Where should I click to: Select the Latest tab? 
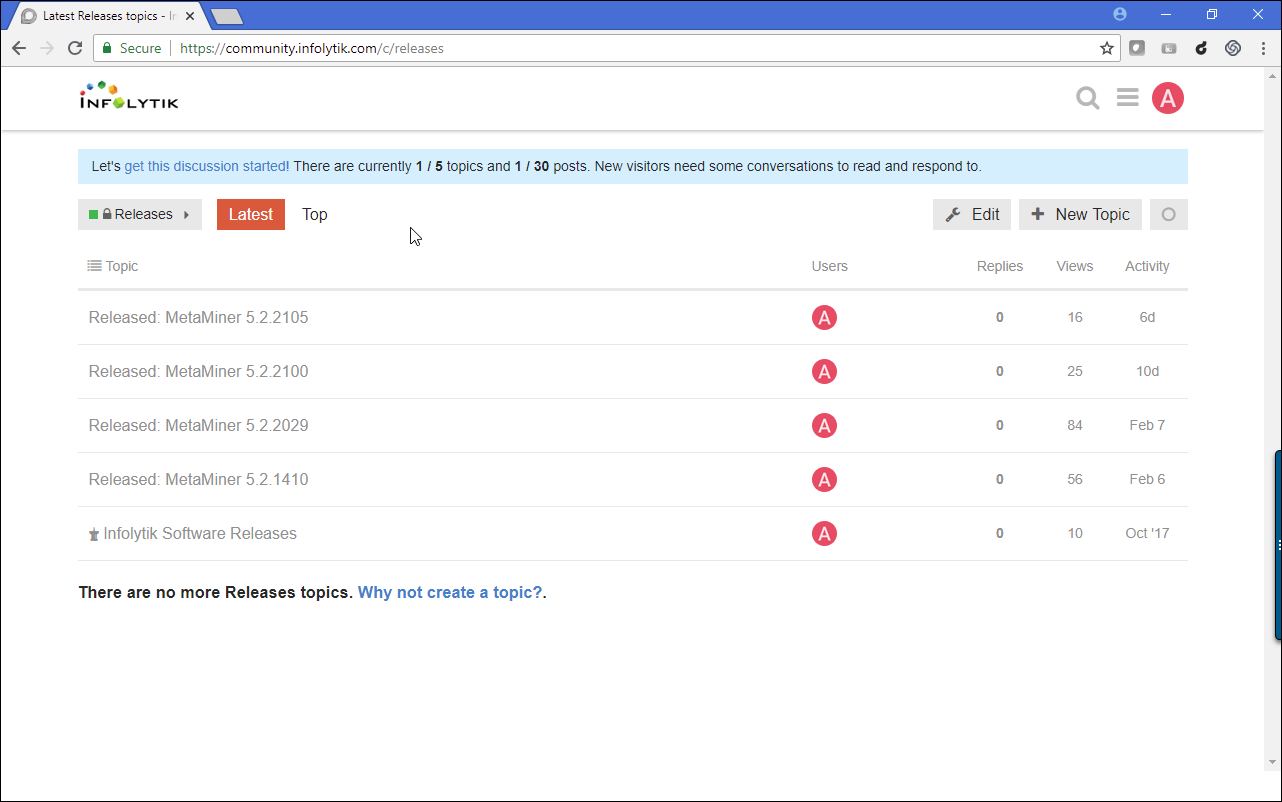point(251,214)
